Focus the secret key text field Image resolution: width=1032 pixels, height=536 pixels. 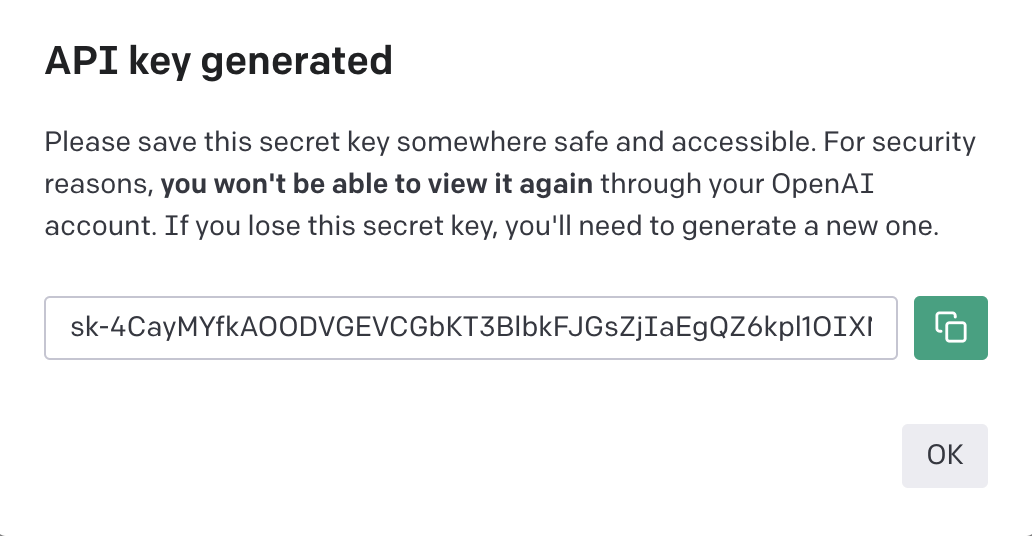[470, 327]
